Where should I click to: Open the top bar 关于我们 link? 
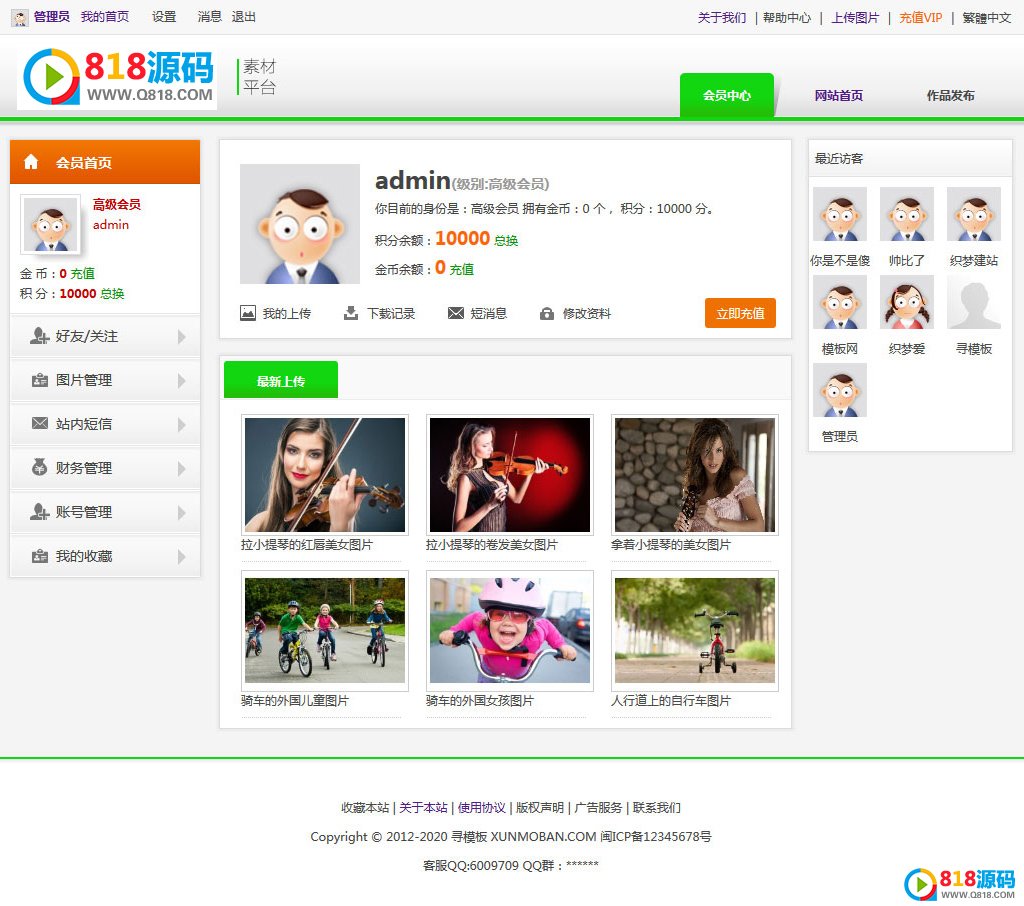point(722,18)
